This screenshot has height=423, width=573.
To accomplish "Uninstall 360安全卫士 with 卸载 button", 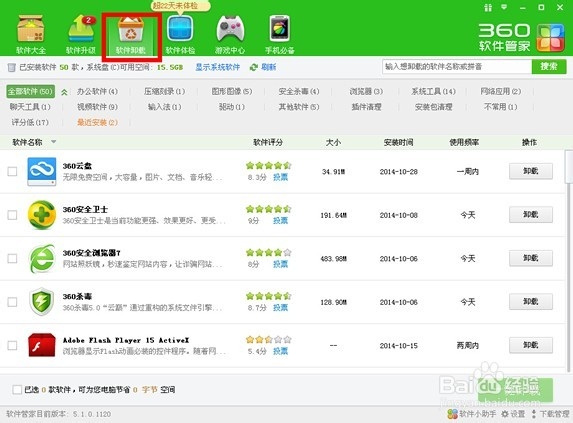I will [x=531, y=215].
